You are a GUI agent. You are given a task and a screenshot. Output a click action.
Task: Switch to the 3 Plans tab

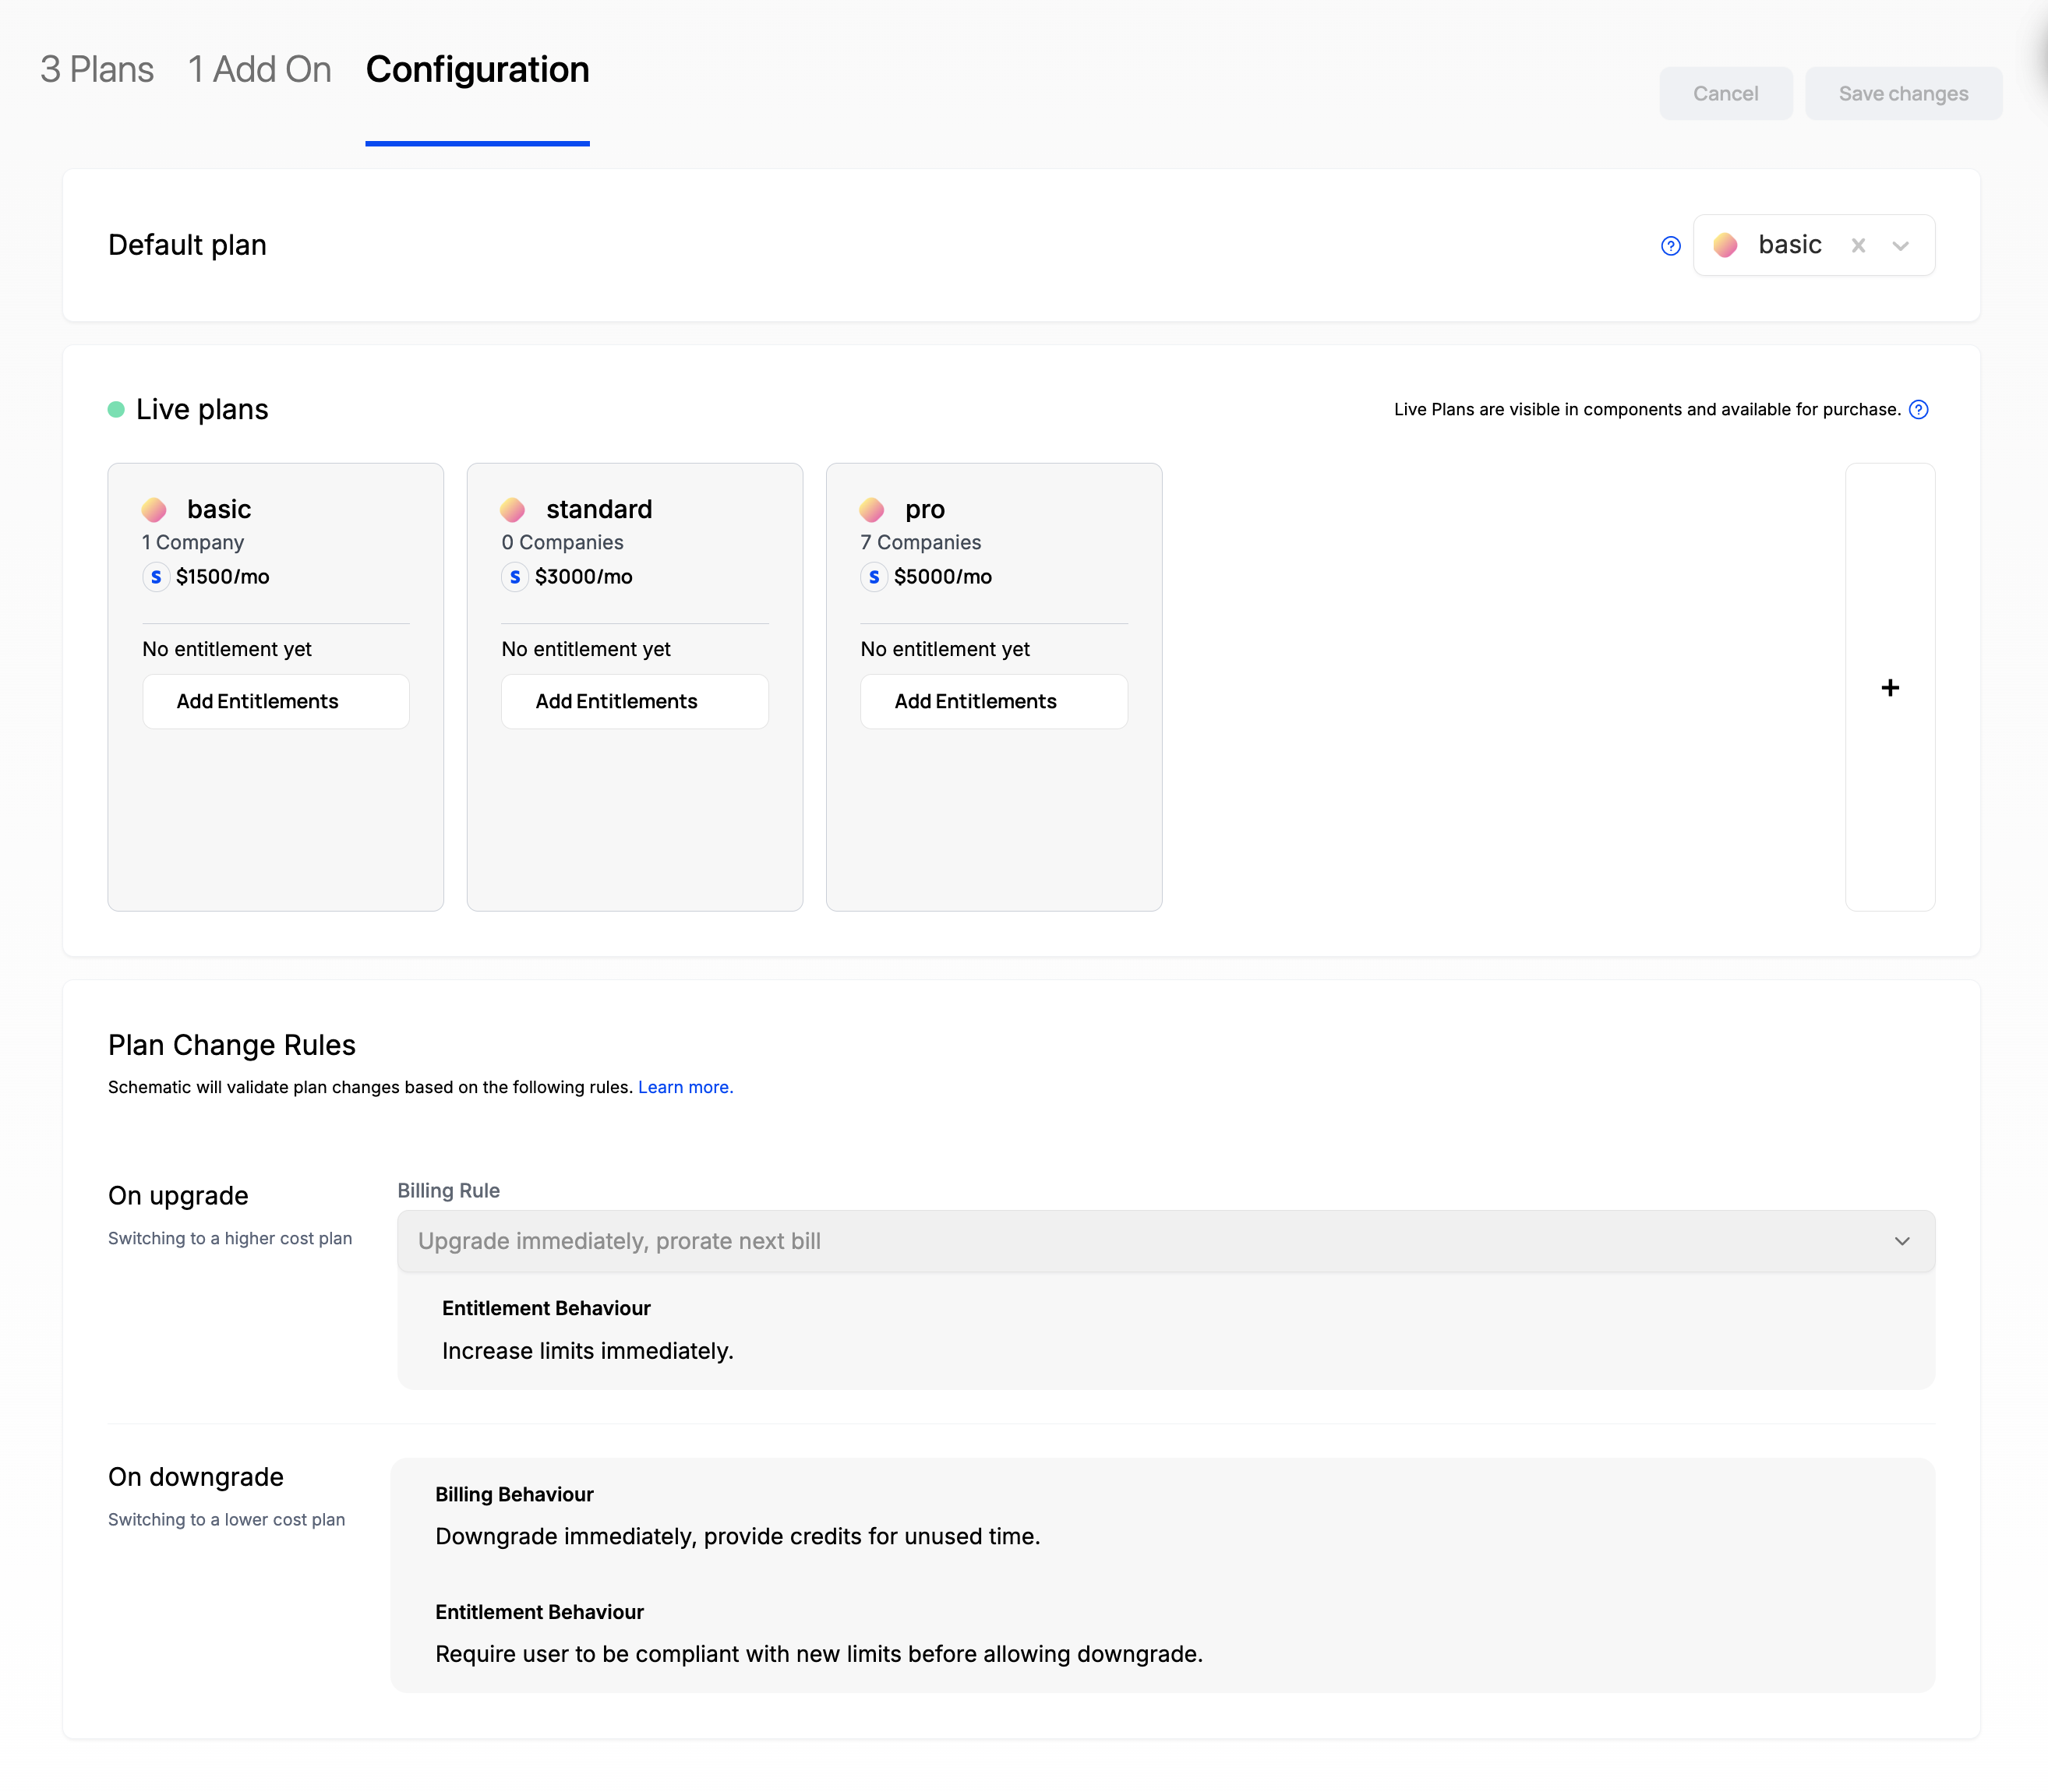95,70
